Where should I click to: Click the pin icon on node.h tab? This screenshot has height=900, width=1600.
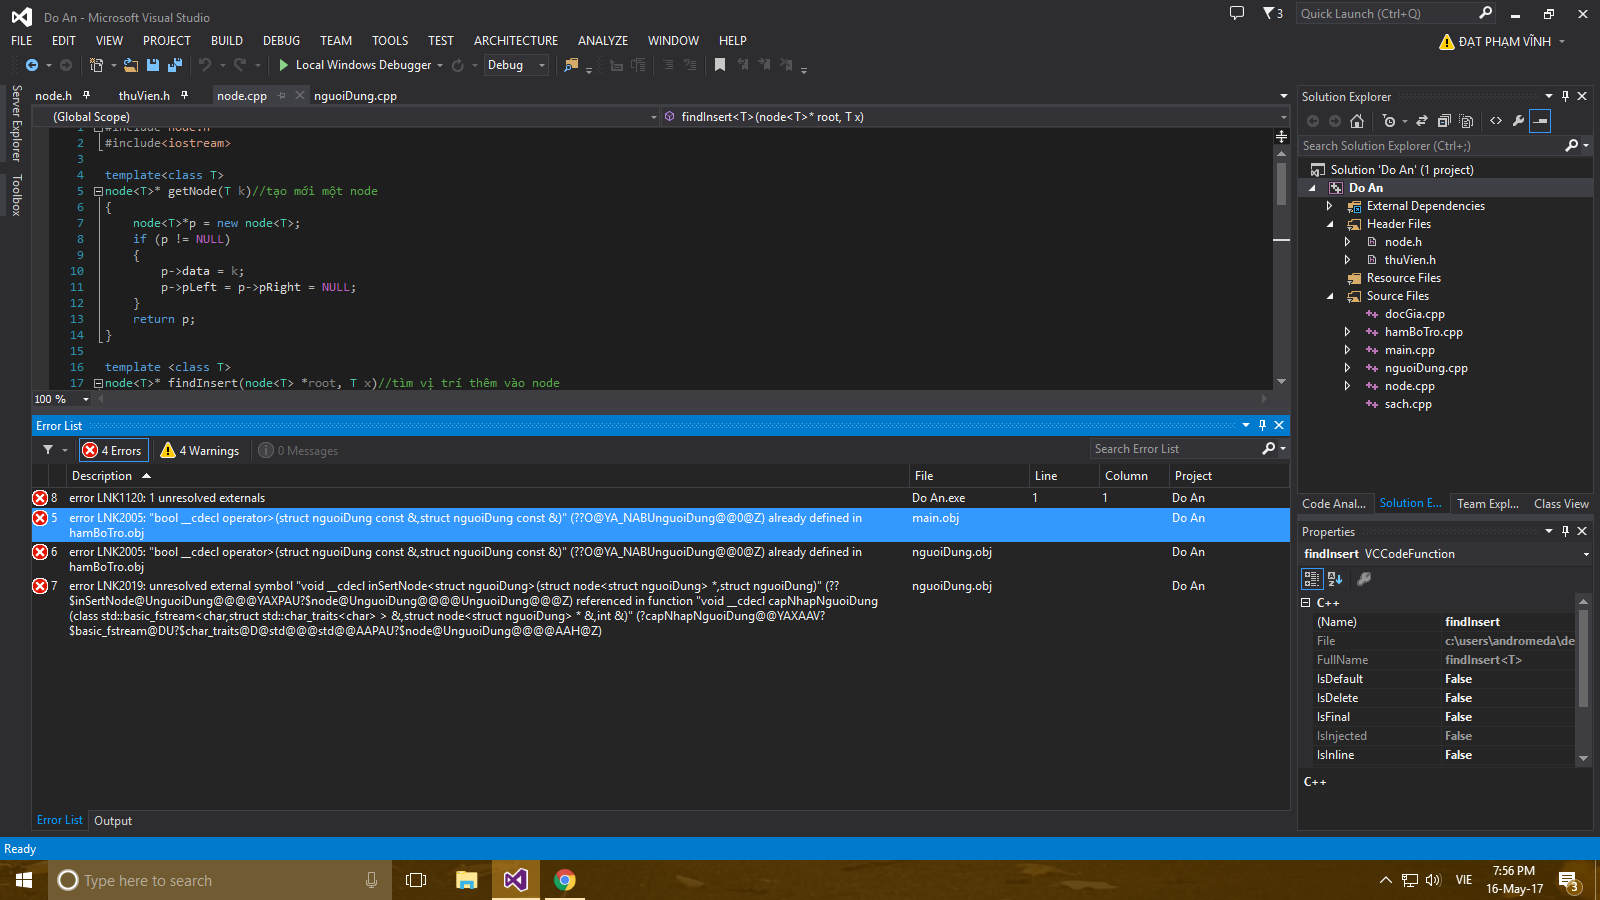point(87,96)
